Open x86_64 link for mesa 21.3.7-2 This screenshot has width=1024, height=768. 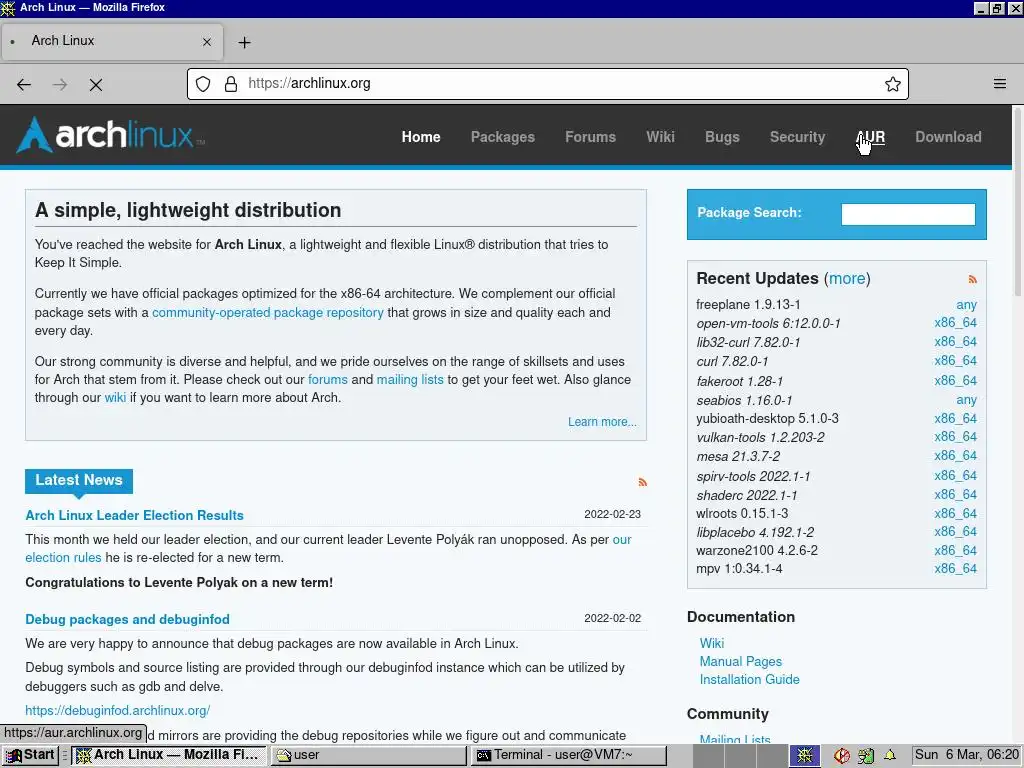pyautogui.click(x=955, y=455)
